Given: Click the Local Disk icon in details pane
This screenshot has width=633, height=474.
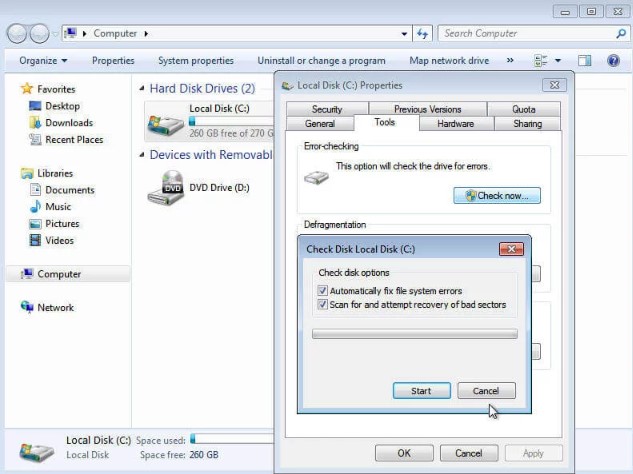Looking at the screenshot, I should (36, 453).
